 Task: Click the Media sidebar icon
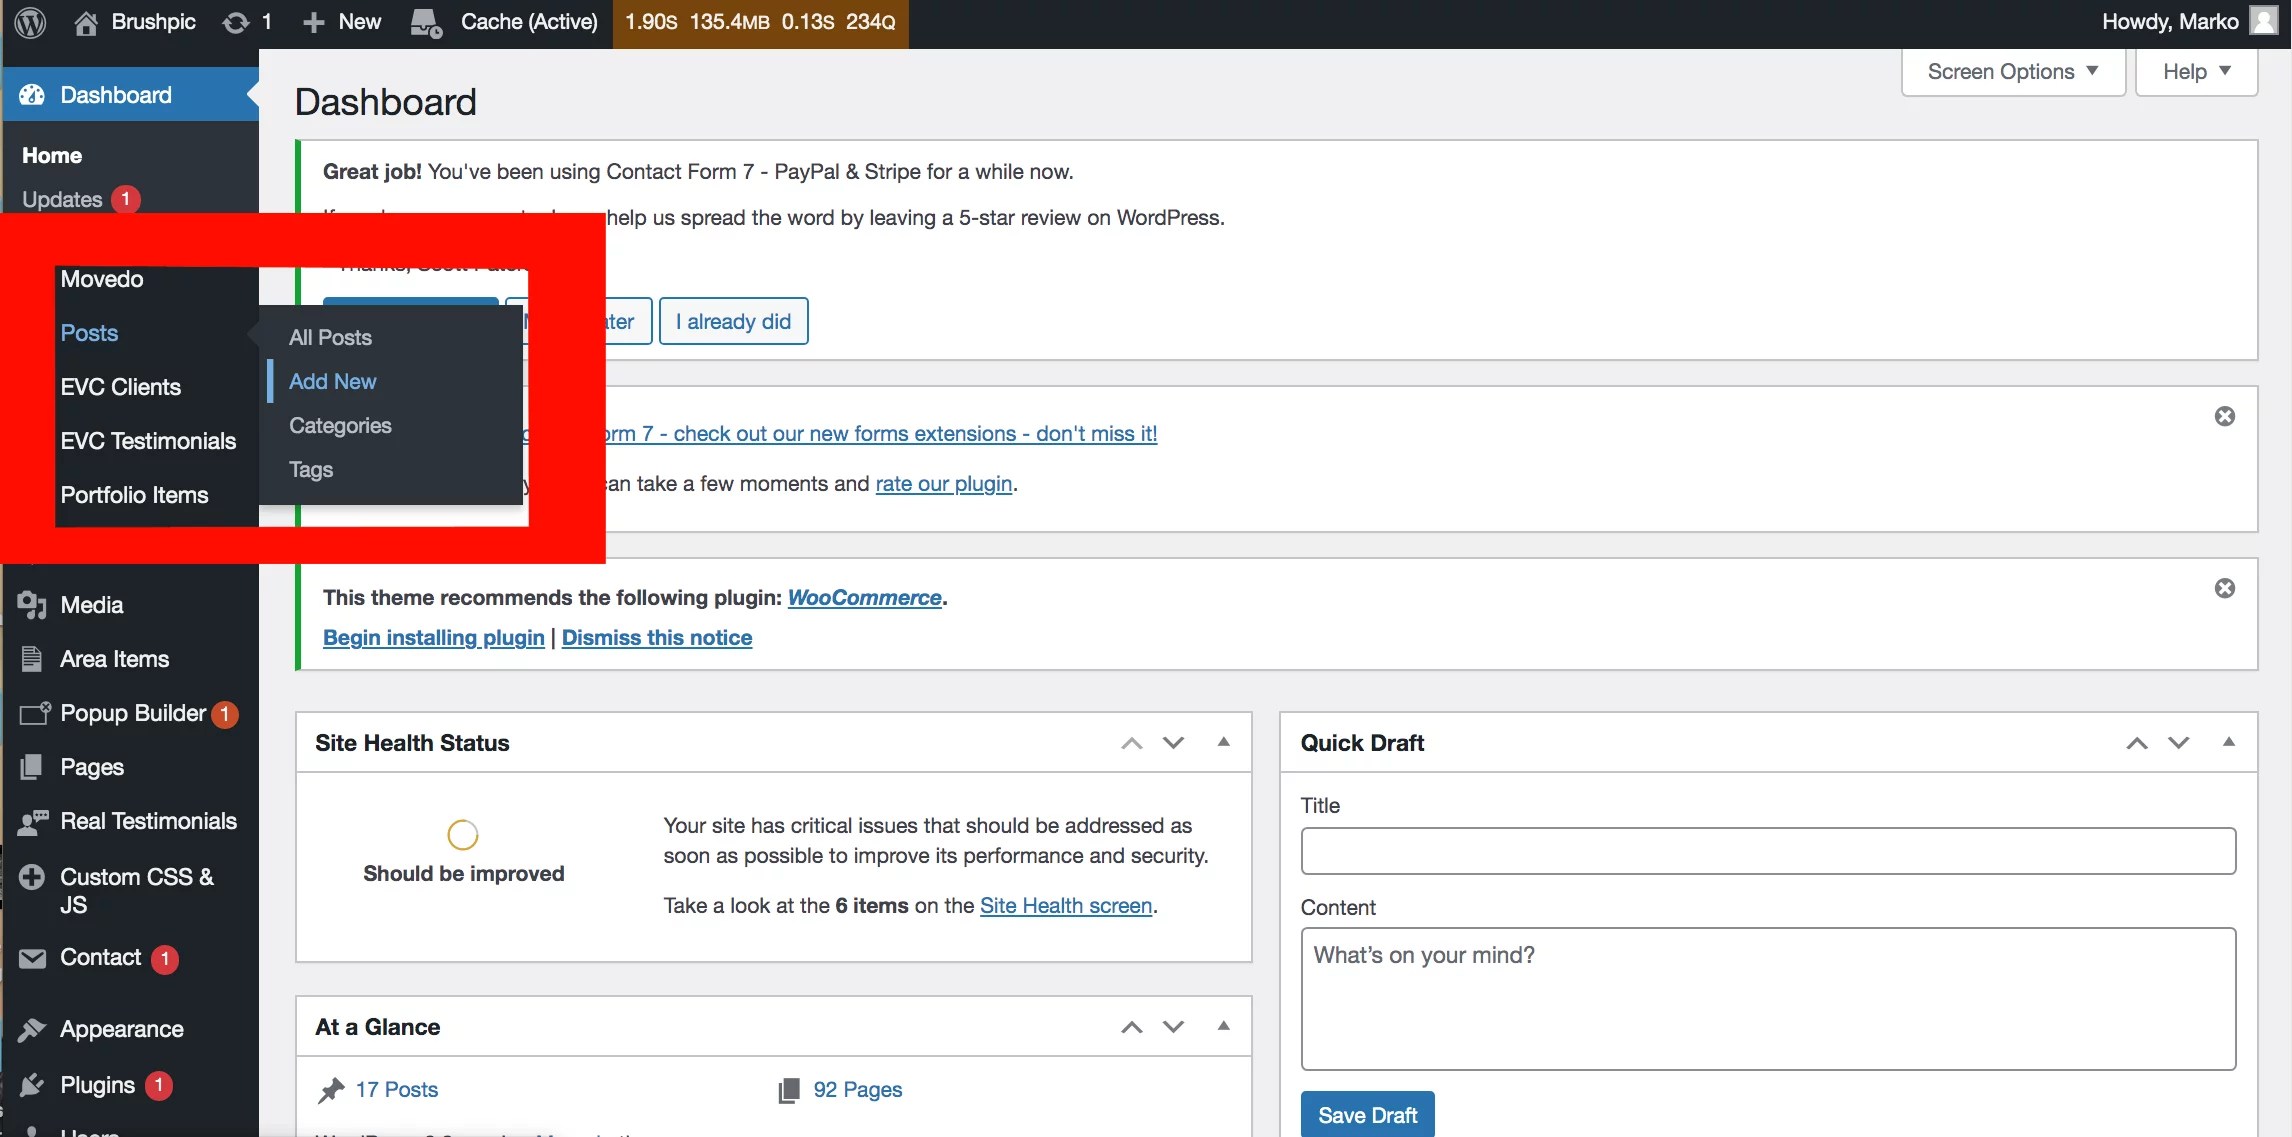pyautogui.click(x=32, y=605)
